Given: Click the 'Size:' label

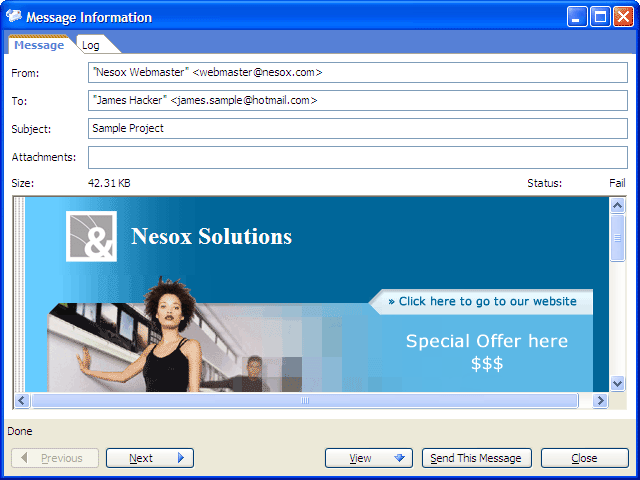Looking at the screenshot, I should [x=23, y=183].
